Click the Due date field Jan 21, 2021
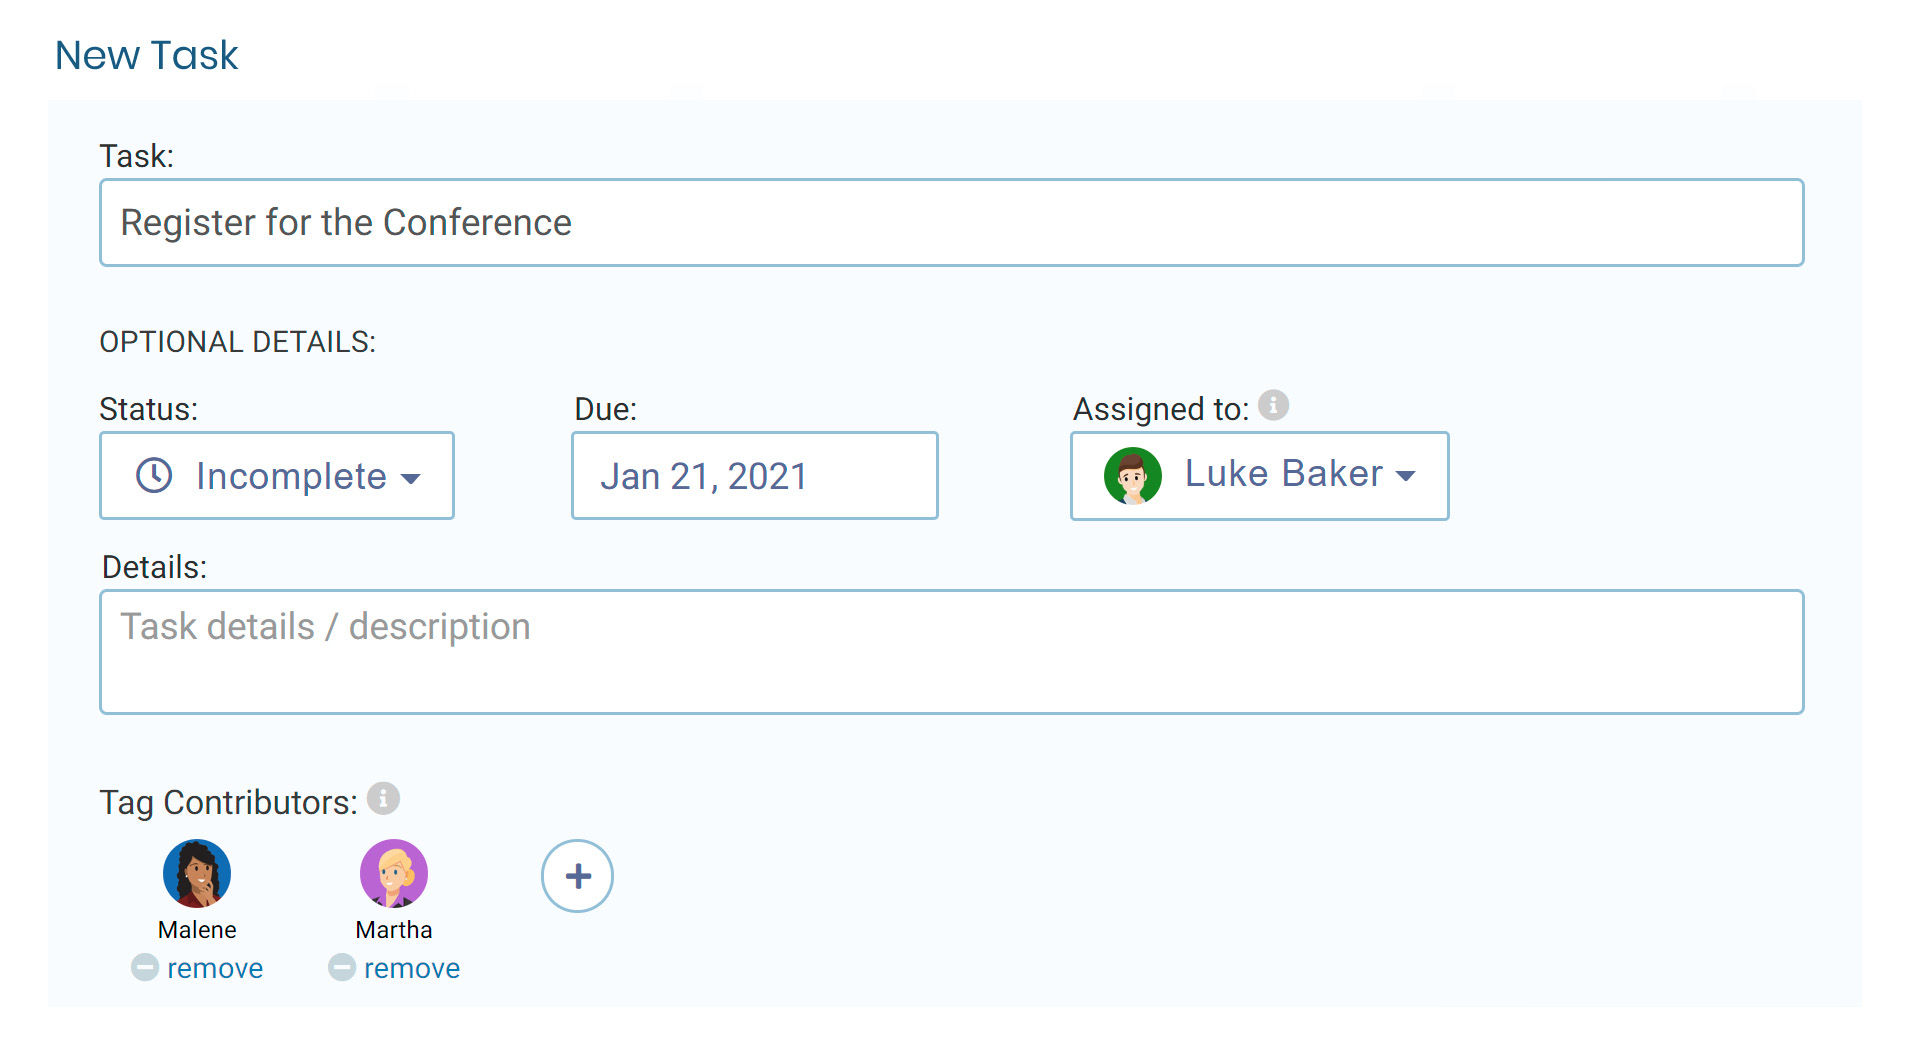This screenshot has height=1060, width=1915. tap(754, 476)
